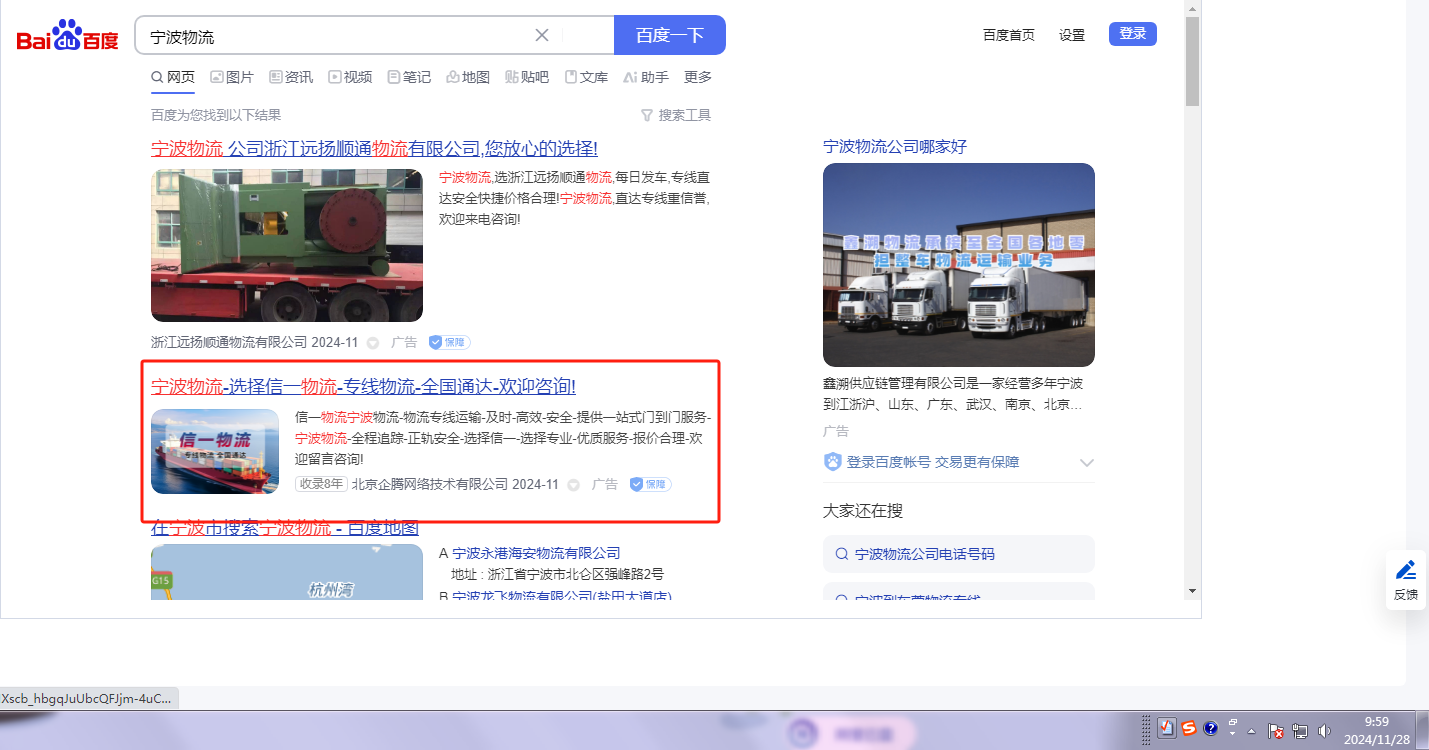Click the source name 浙江远扬顺通物流有限公司
The height and width of the screenshot is (750, 1429).
click(x=229, y=342)
